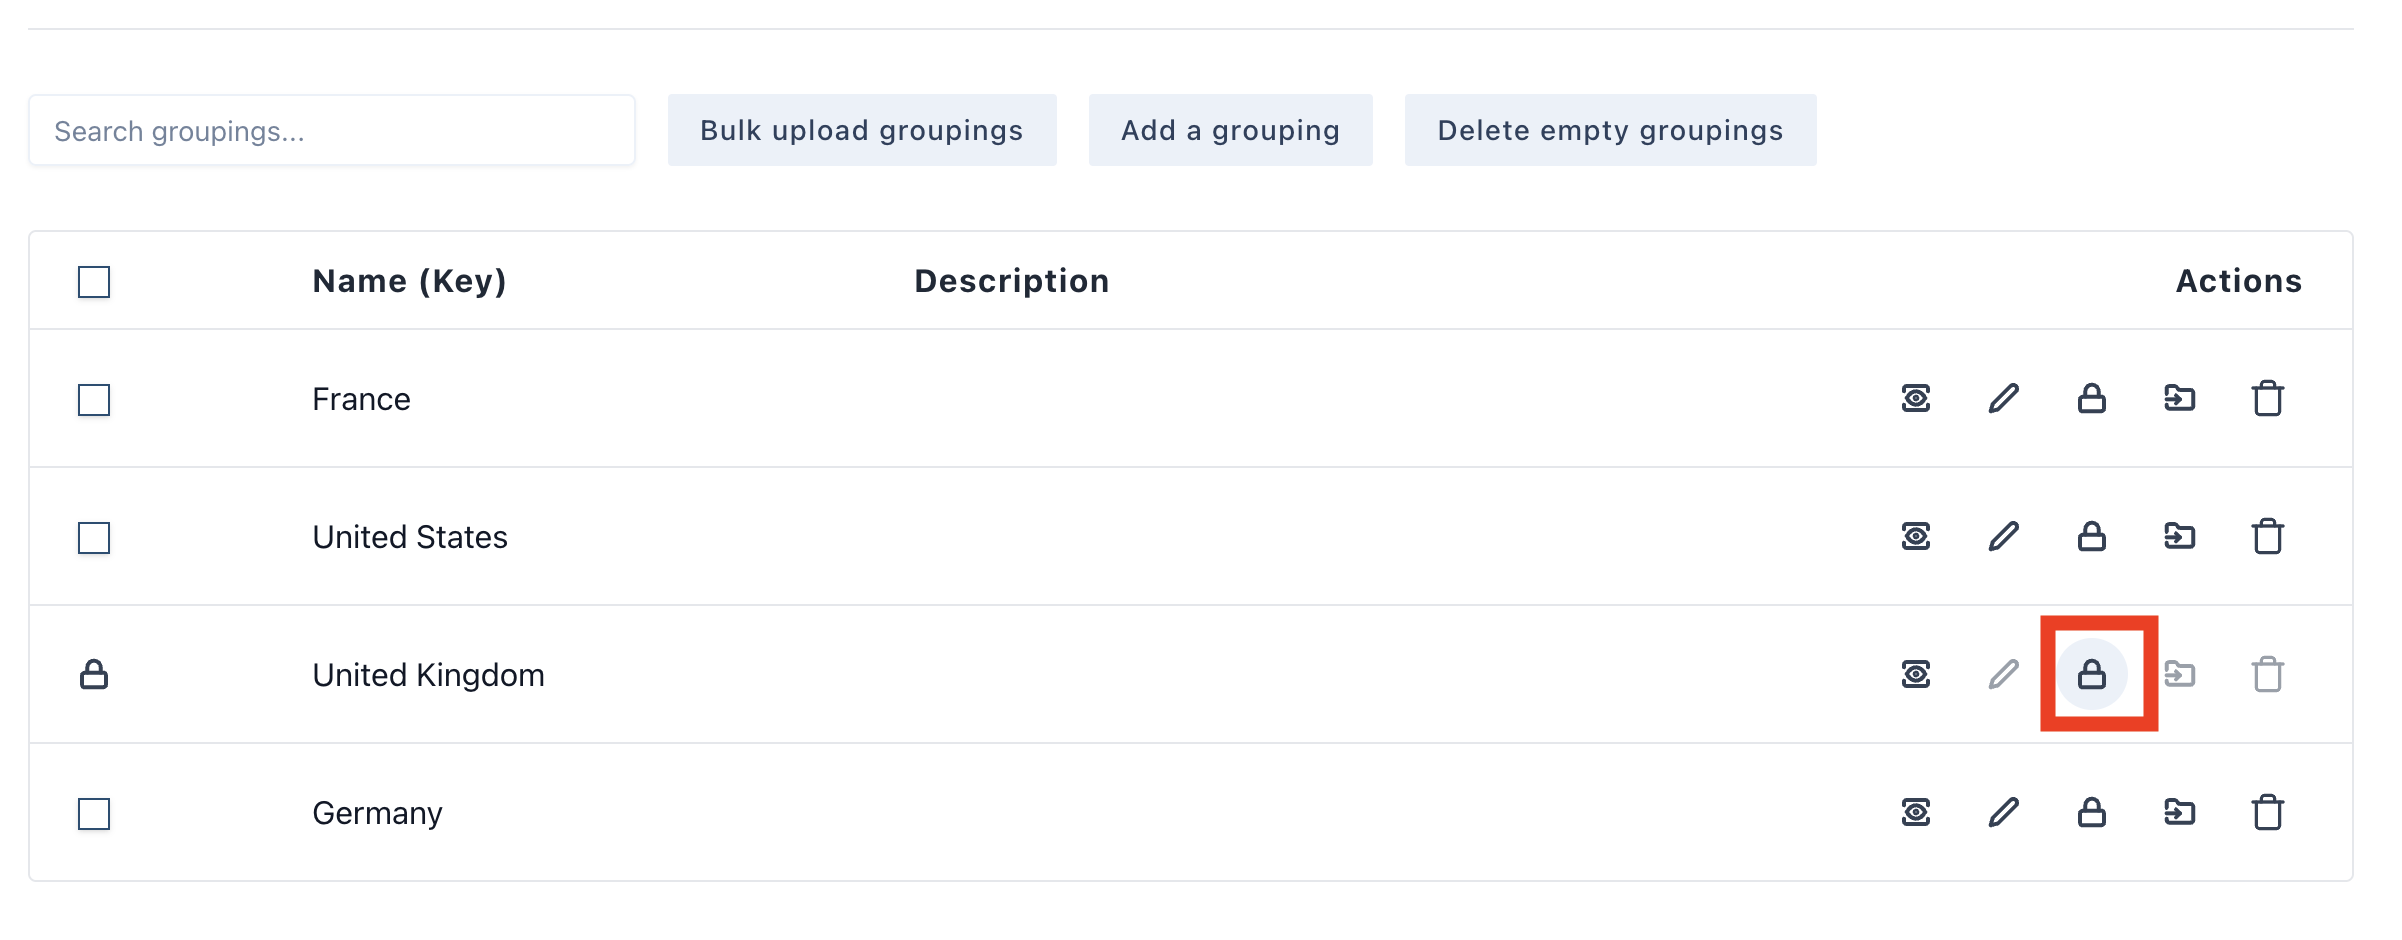Focus the Search groupings input field
The width and height of the screenshot is (2402, 940).
pyautogui.click(x=332, y=131)
